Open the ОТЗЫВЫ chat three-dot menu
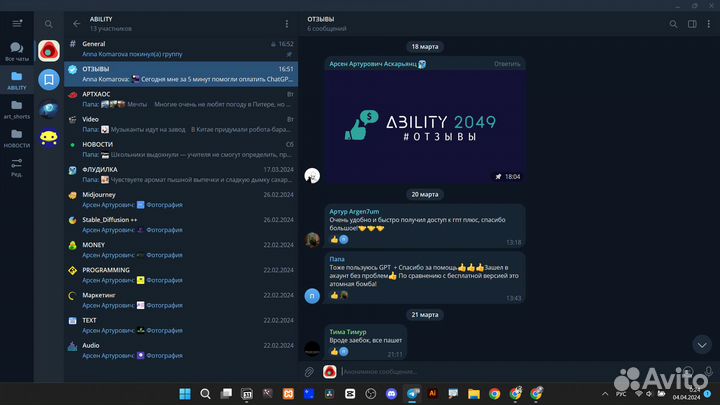The width and height of the screenshot is (720, 405). [709, 24]
